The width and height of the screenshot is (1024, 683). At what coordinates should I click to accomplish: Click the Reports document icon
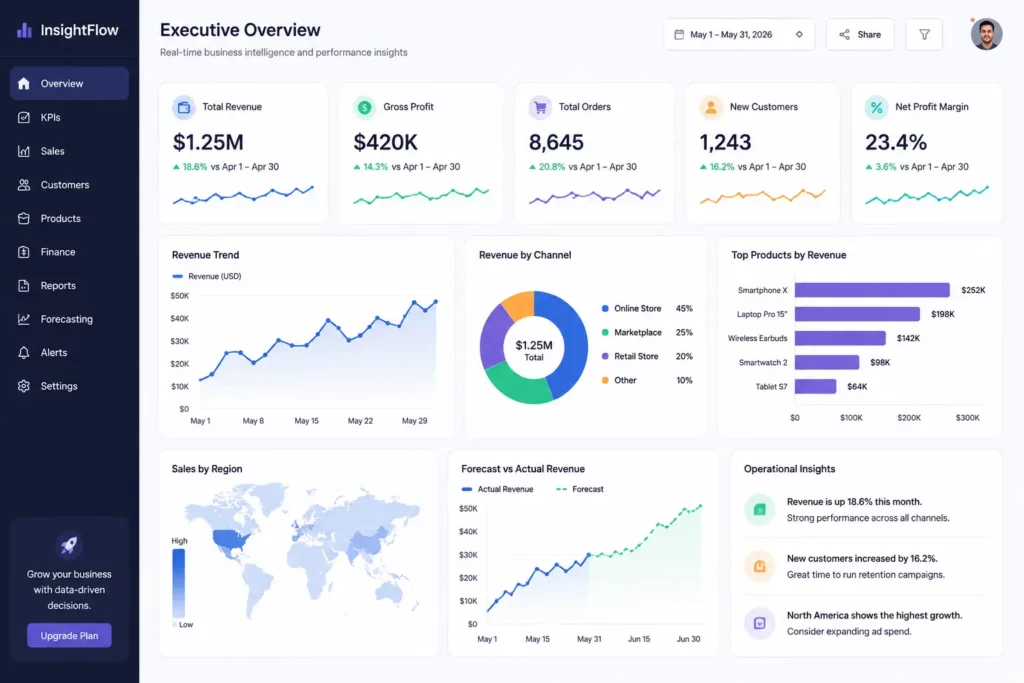[x=24, y=285]
